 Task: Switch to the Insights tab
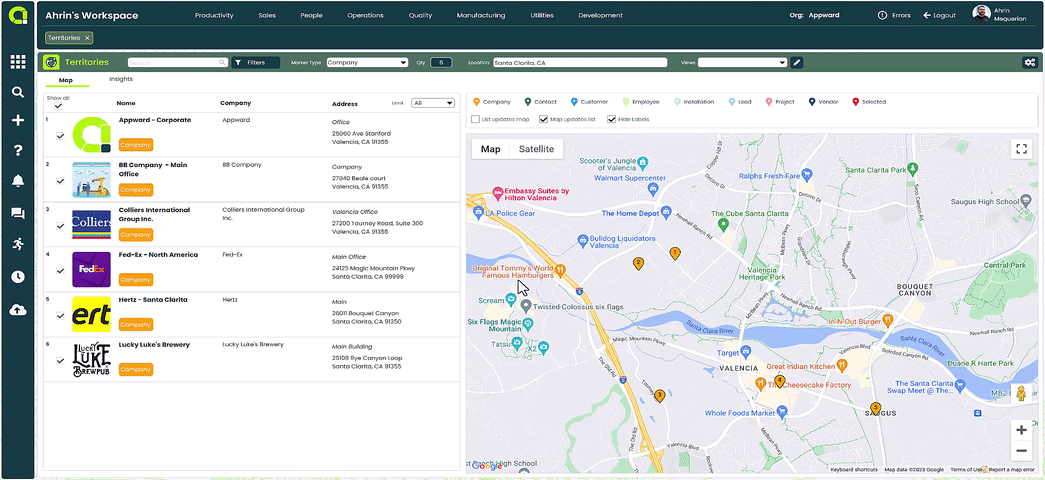tap(121, 79)
